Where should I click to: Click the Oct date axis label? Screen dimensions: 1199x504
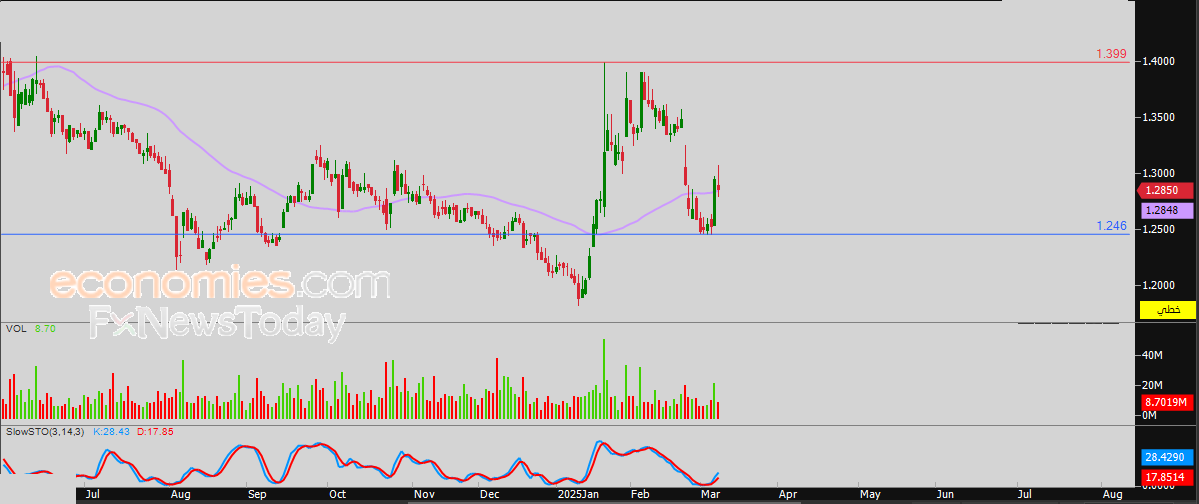(x=336, y=495)
